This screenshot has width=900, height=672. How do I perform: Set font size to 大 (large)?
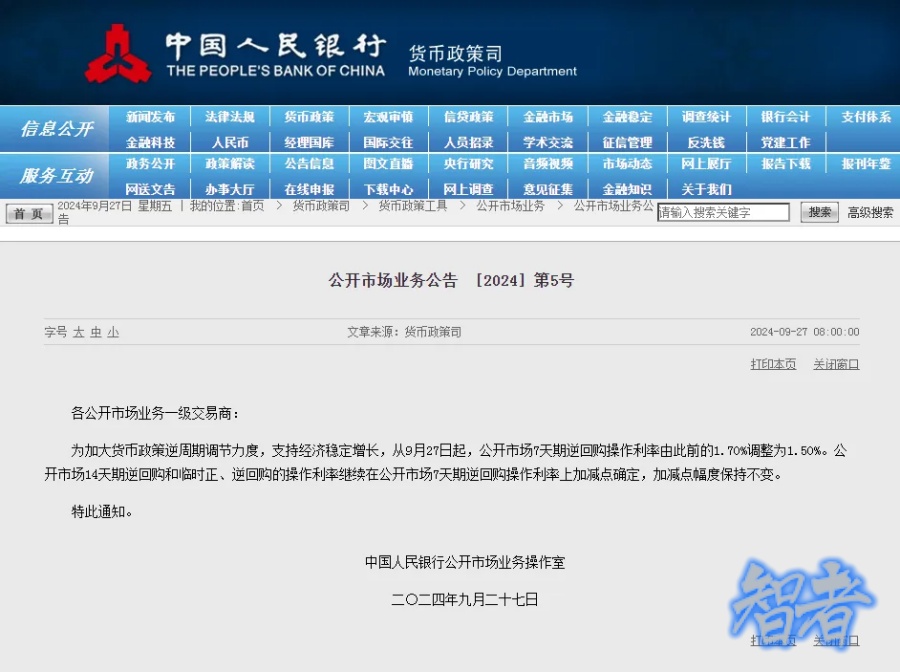click(77, 331)
